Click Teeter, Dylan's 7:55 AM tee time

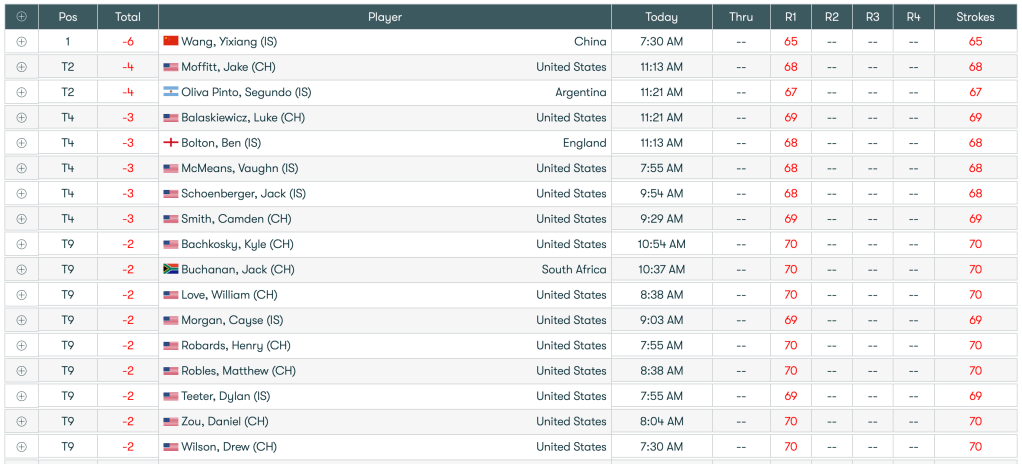point(661,396)
